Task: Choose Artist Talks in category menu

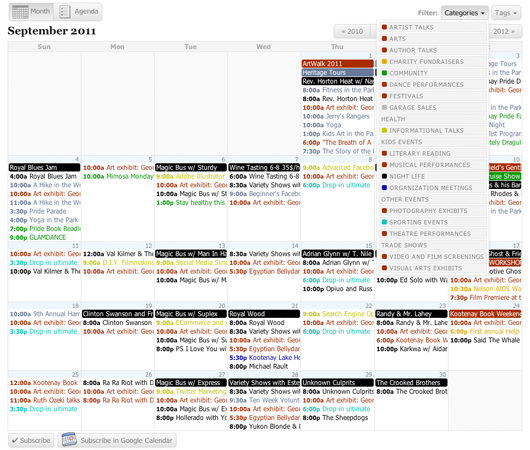Action: tap(433, 27)
